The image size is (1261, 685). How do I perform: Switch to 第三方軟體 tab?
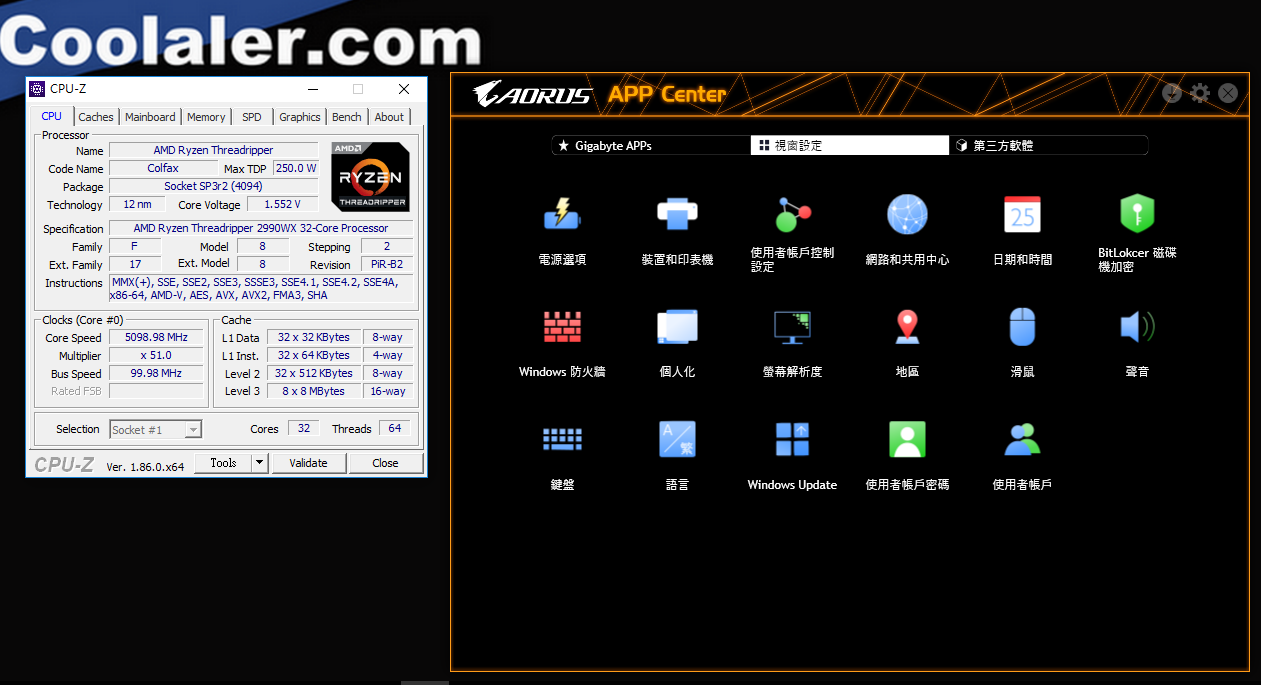pyautogui.click(x=1047, y=146)
